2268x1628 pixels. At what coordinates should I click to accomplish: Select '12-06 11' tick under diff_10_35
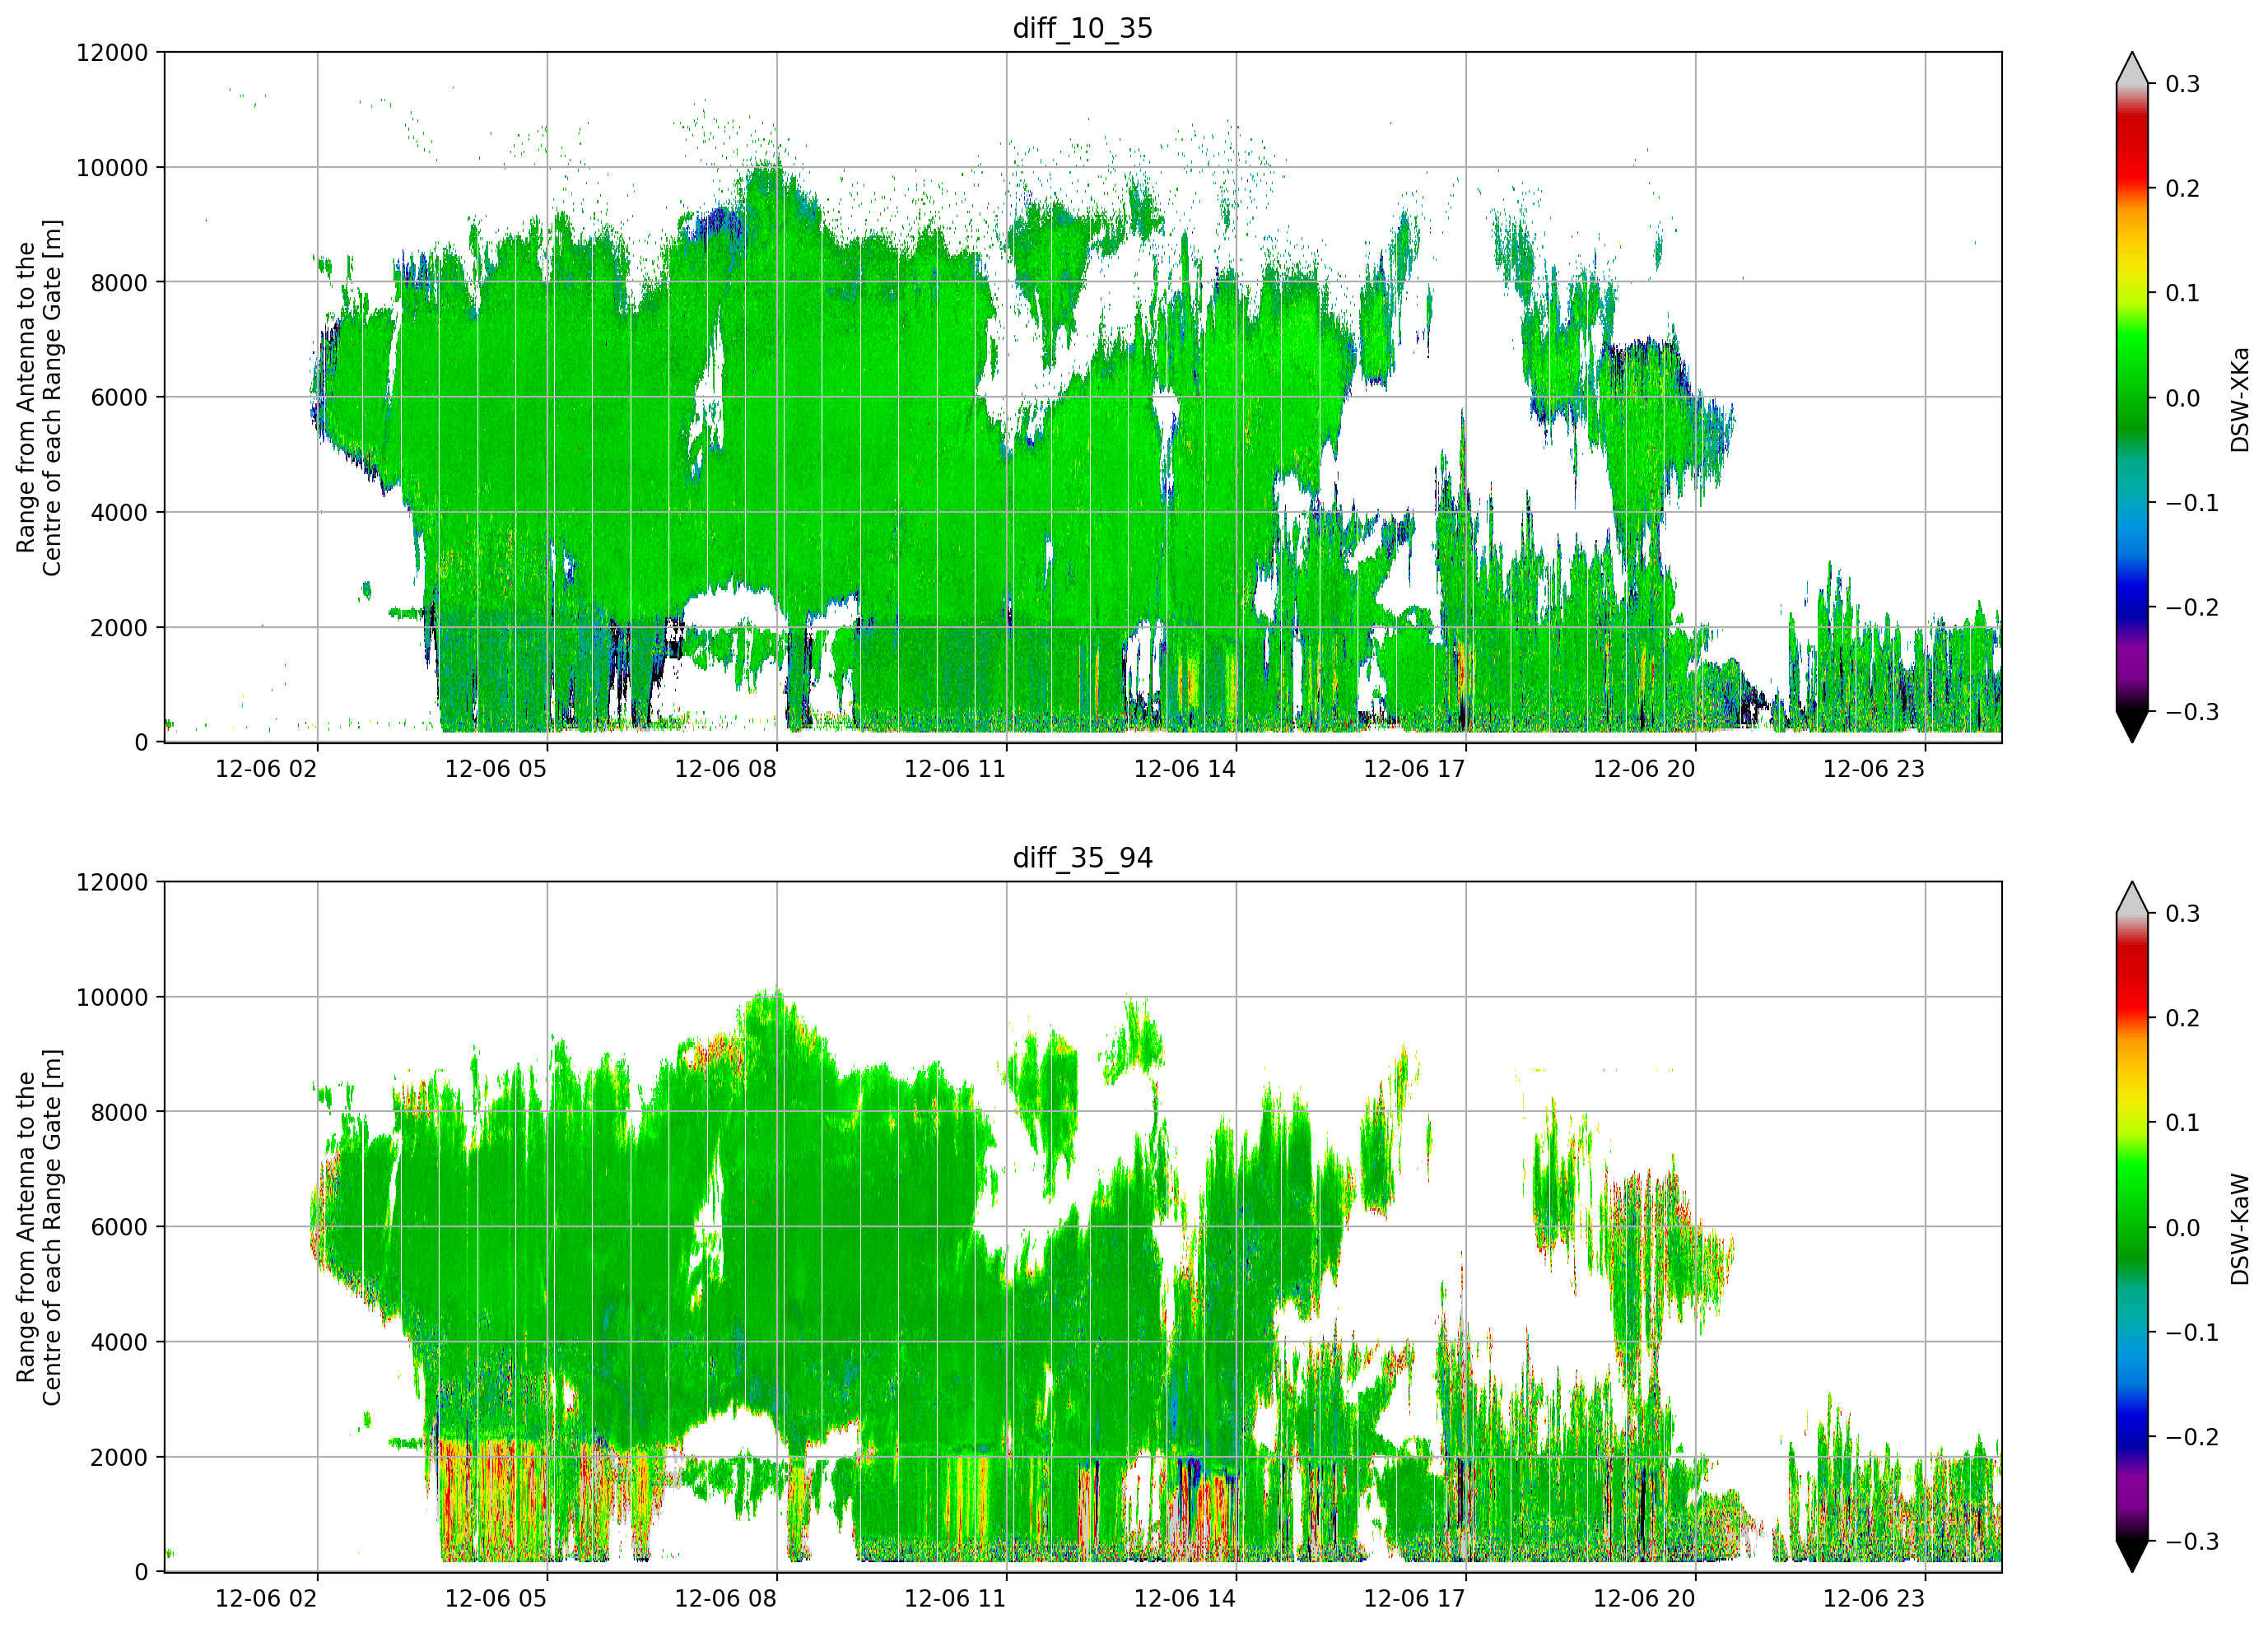(955, 769)
